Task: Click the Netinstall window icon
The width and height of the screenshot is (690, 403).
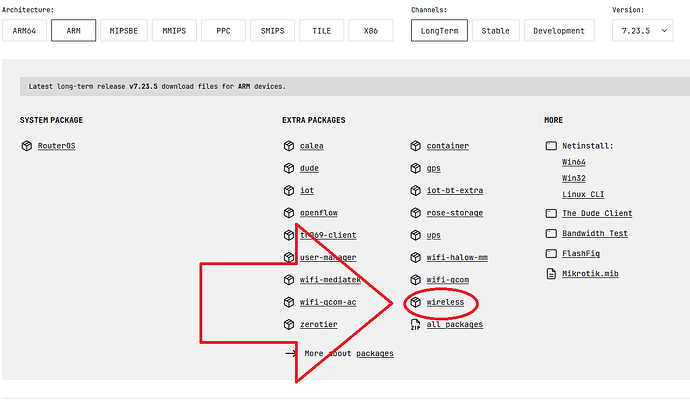Action: pos(551,146)
